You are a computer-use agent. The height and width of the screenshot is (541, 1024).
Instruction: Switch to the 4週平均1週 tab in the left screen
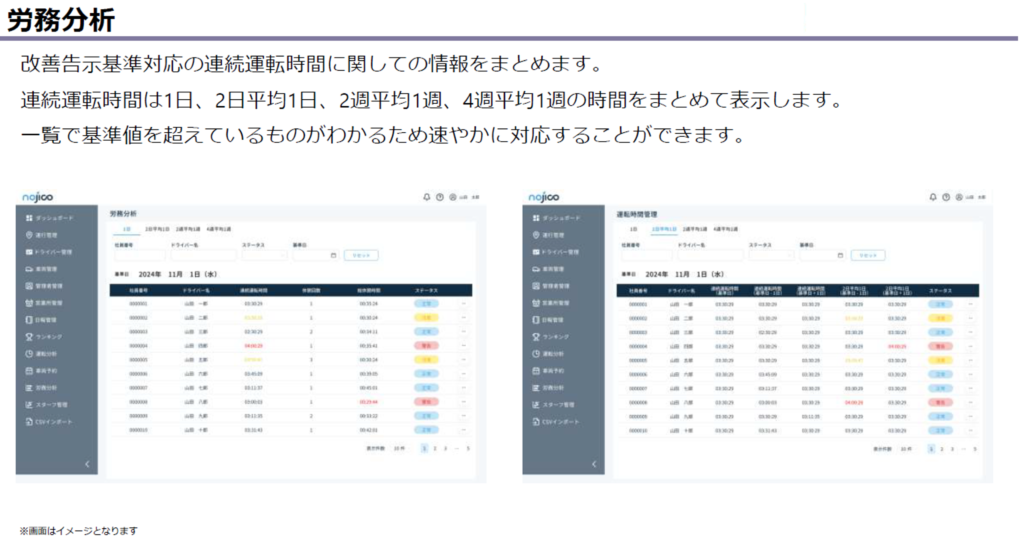219,229
